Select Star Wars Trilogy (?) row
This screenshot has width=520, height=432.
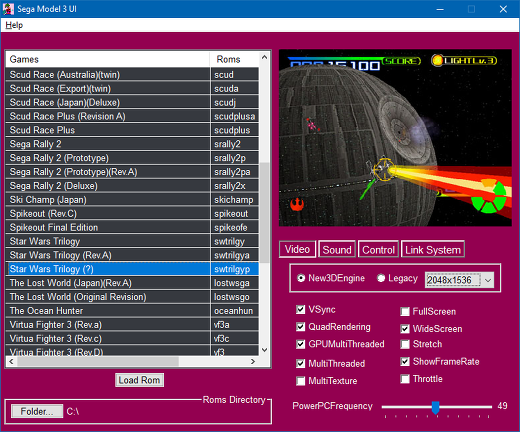(x=132, y=269)
